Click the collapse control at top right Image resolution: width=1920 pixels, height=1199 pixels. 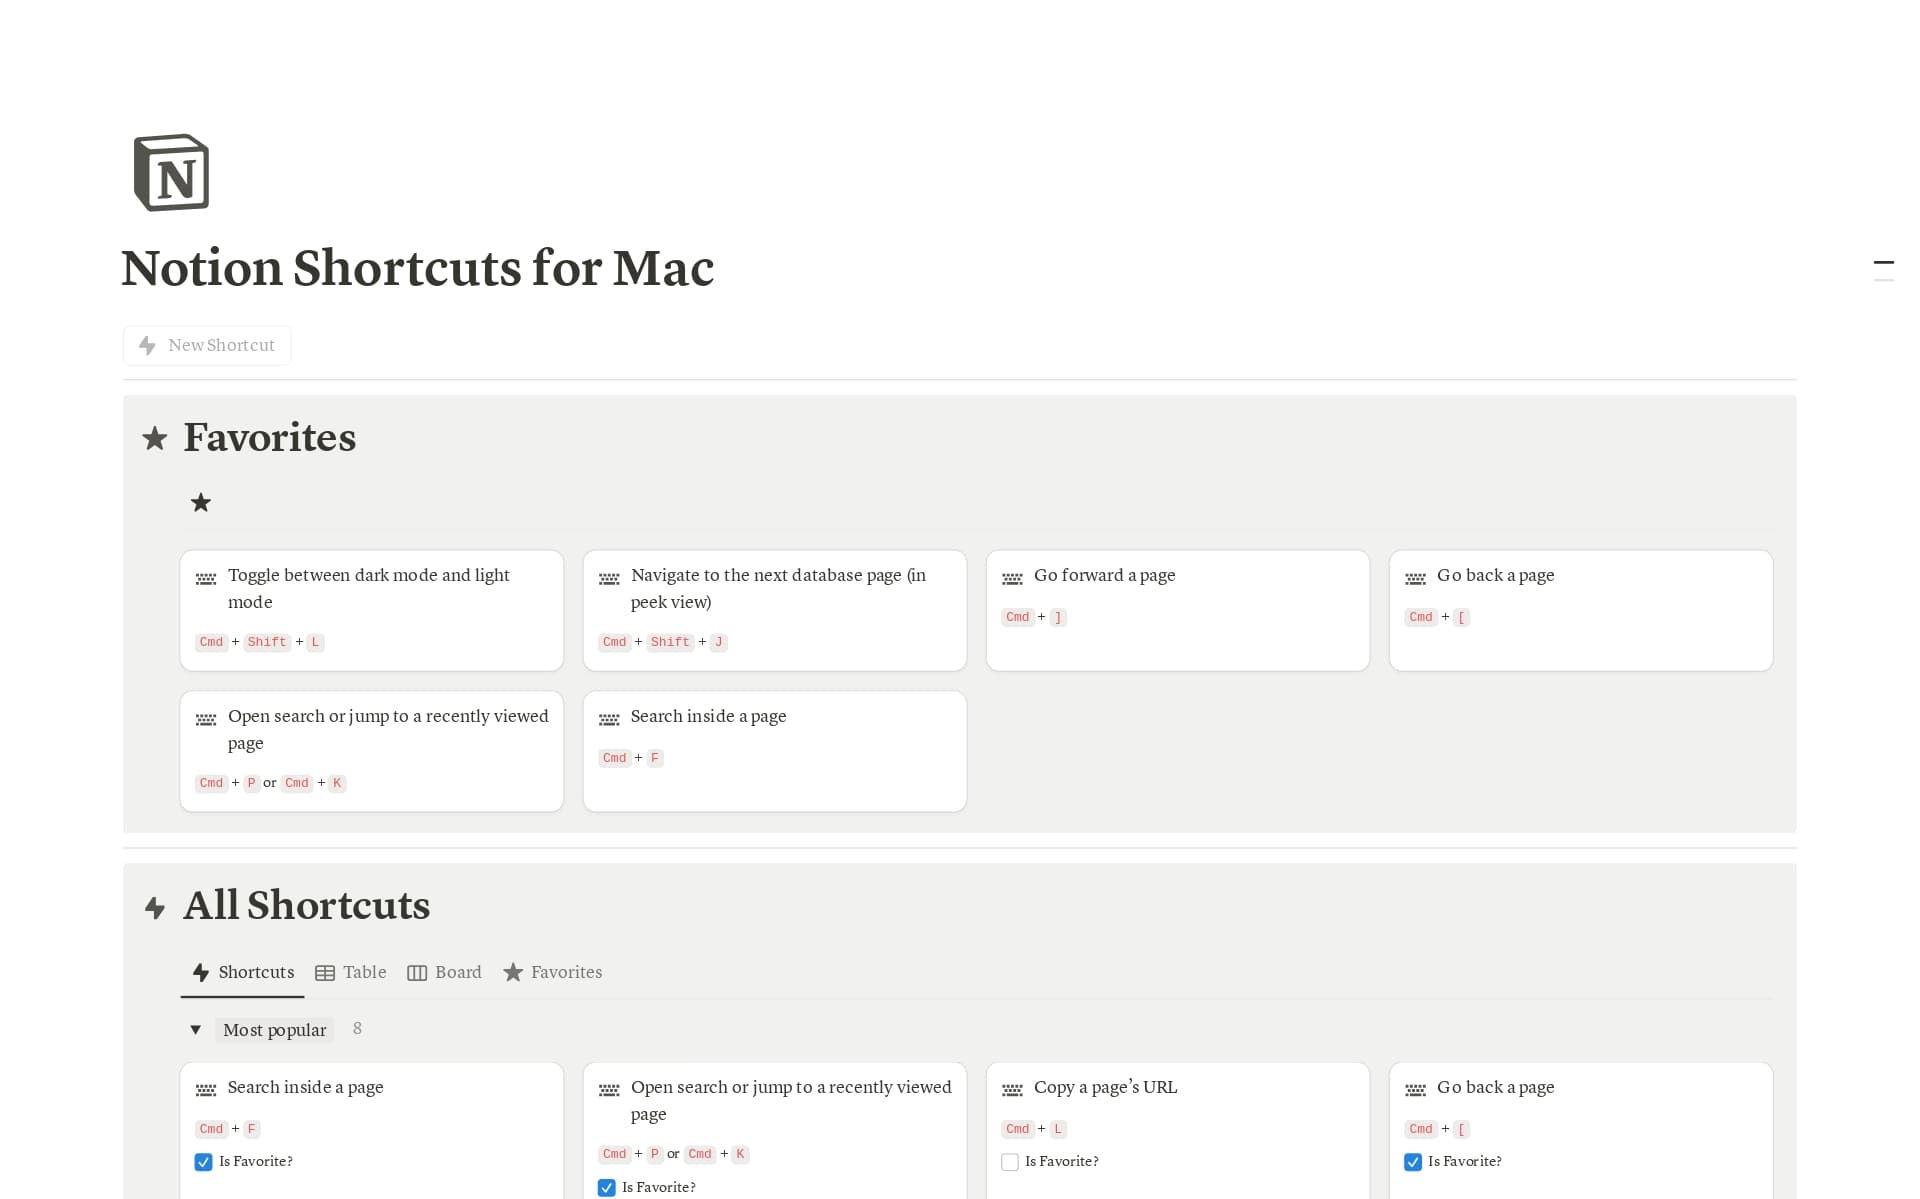pos(1884,262)
